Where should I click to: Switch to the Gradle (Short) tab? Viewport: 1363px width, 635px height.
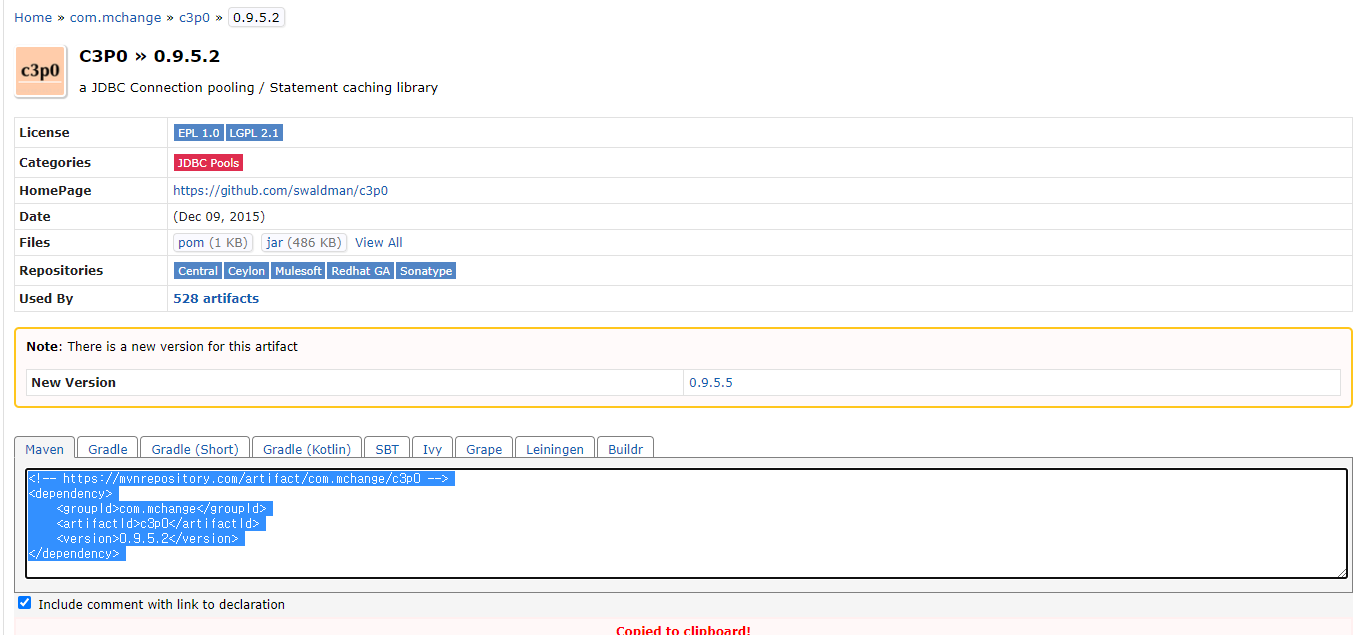(195, 449)
